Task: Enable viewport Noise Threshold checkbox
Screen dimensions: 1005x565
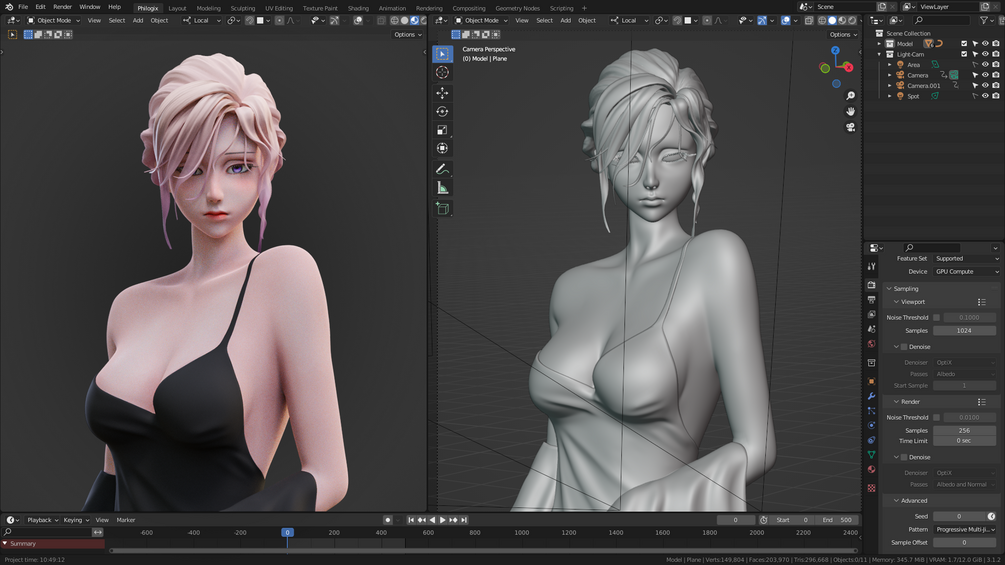Action: [x=936, y=317]
